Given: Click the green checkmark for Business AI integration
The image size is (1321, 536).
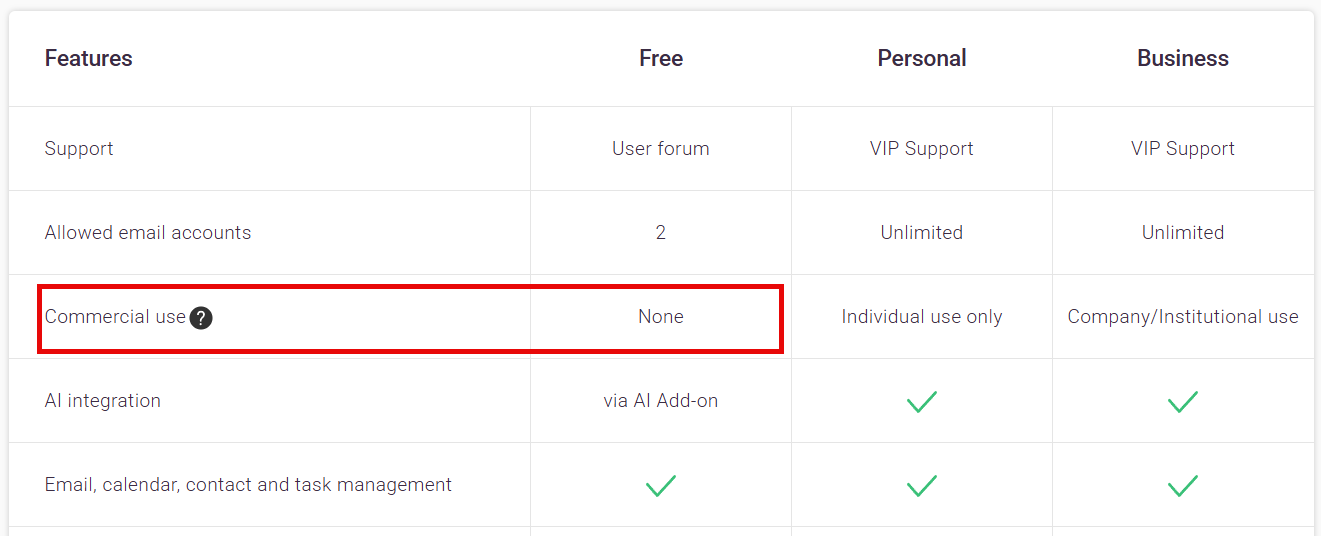Looking at the screenshot, I should 1182,402.
